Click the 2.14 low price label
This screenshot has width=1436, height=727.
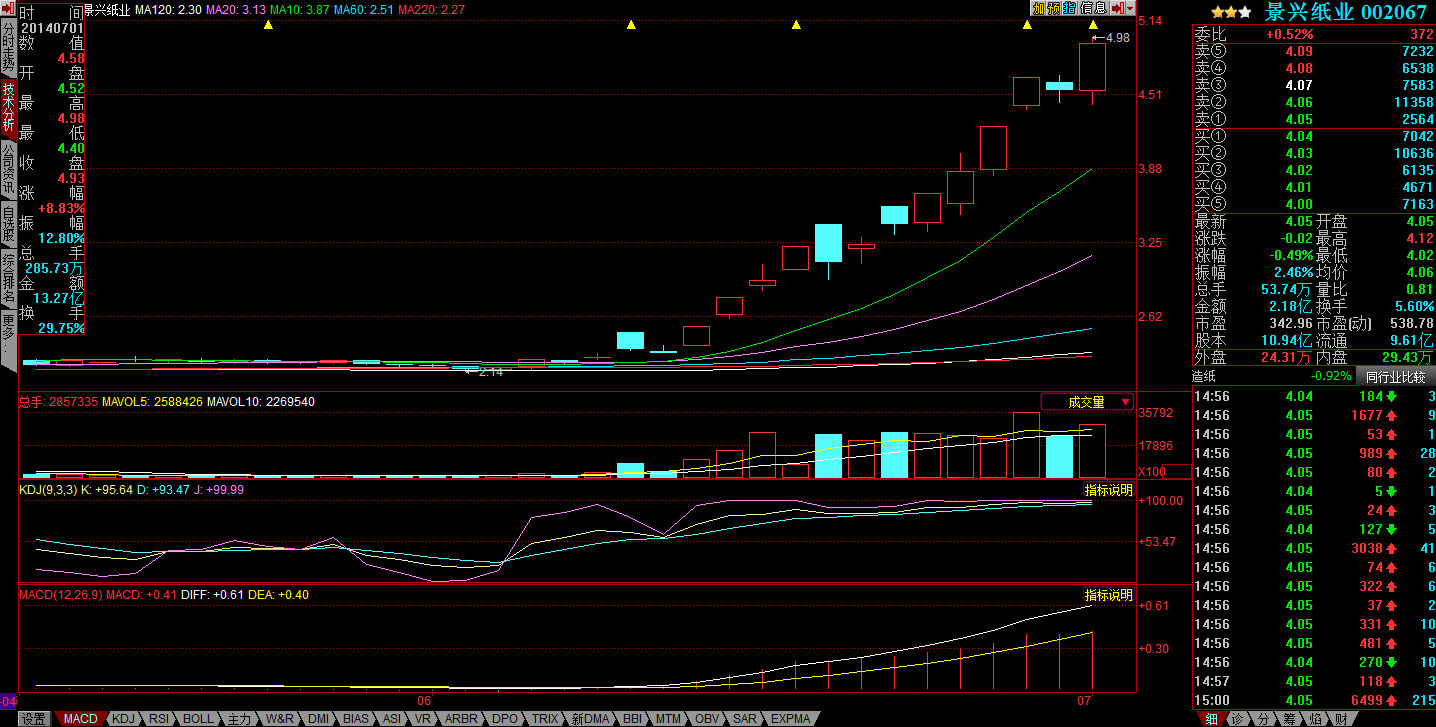(x=491, y=371)
